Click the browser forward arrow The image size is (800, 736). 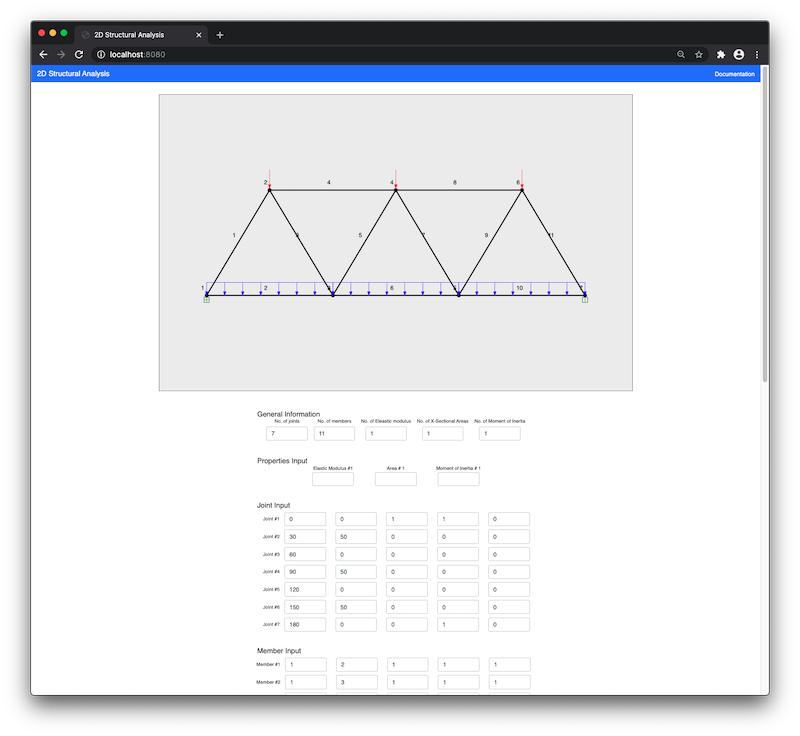61,54
